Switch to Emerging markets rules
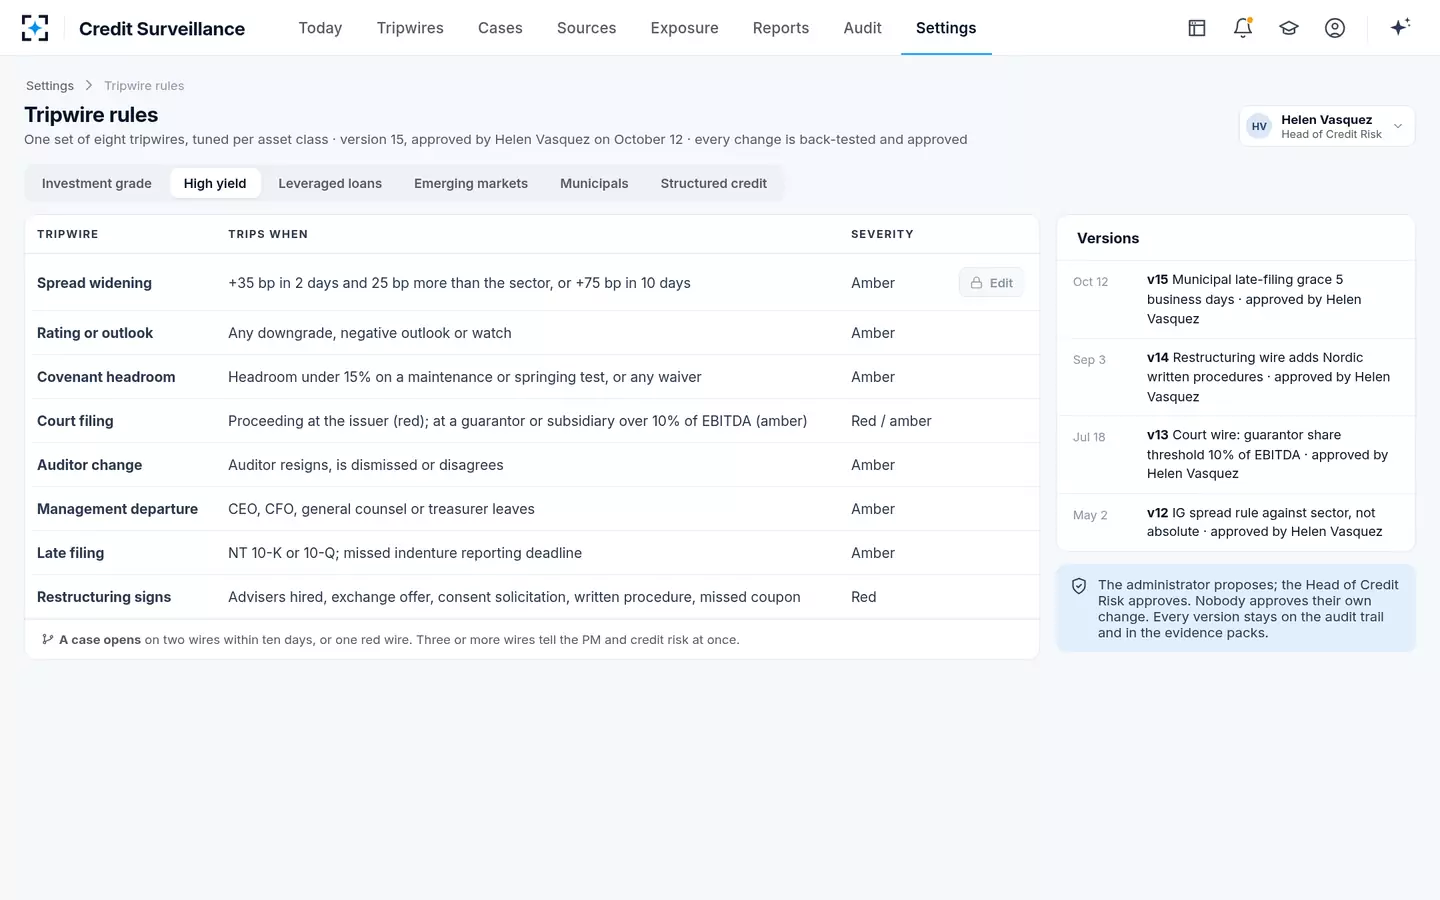 (471, 184)
